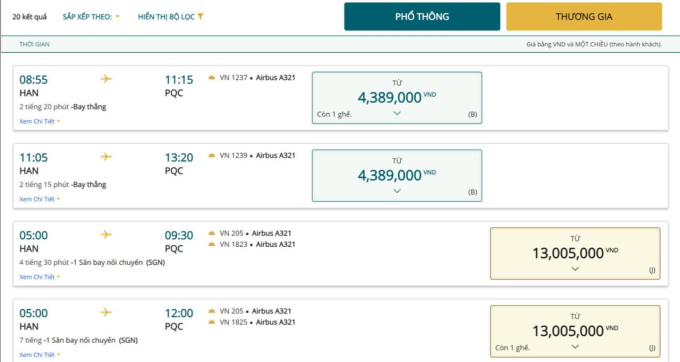Click plane icon on 05:00–09:30 flight
Viewport: 680px width, 362px height.
point(106,235)
